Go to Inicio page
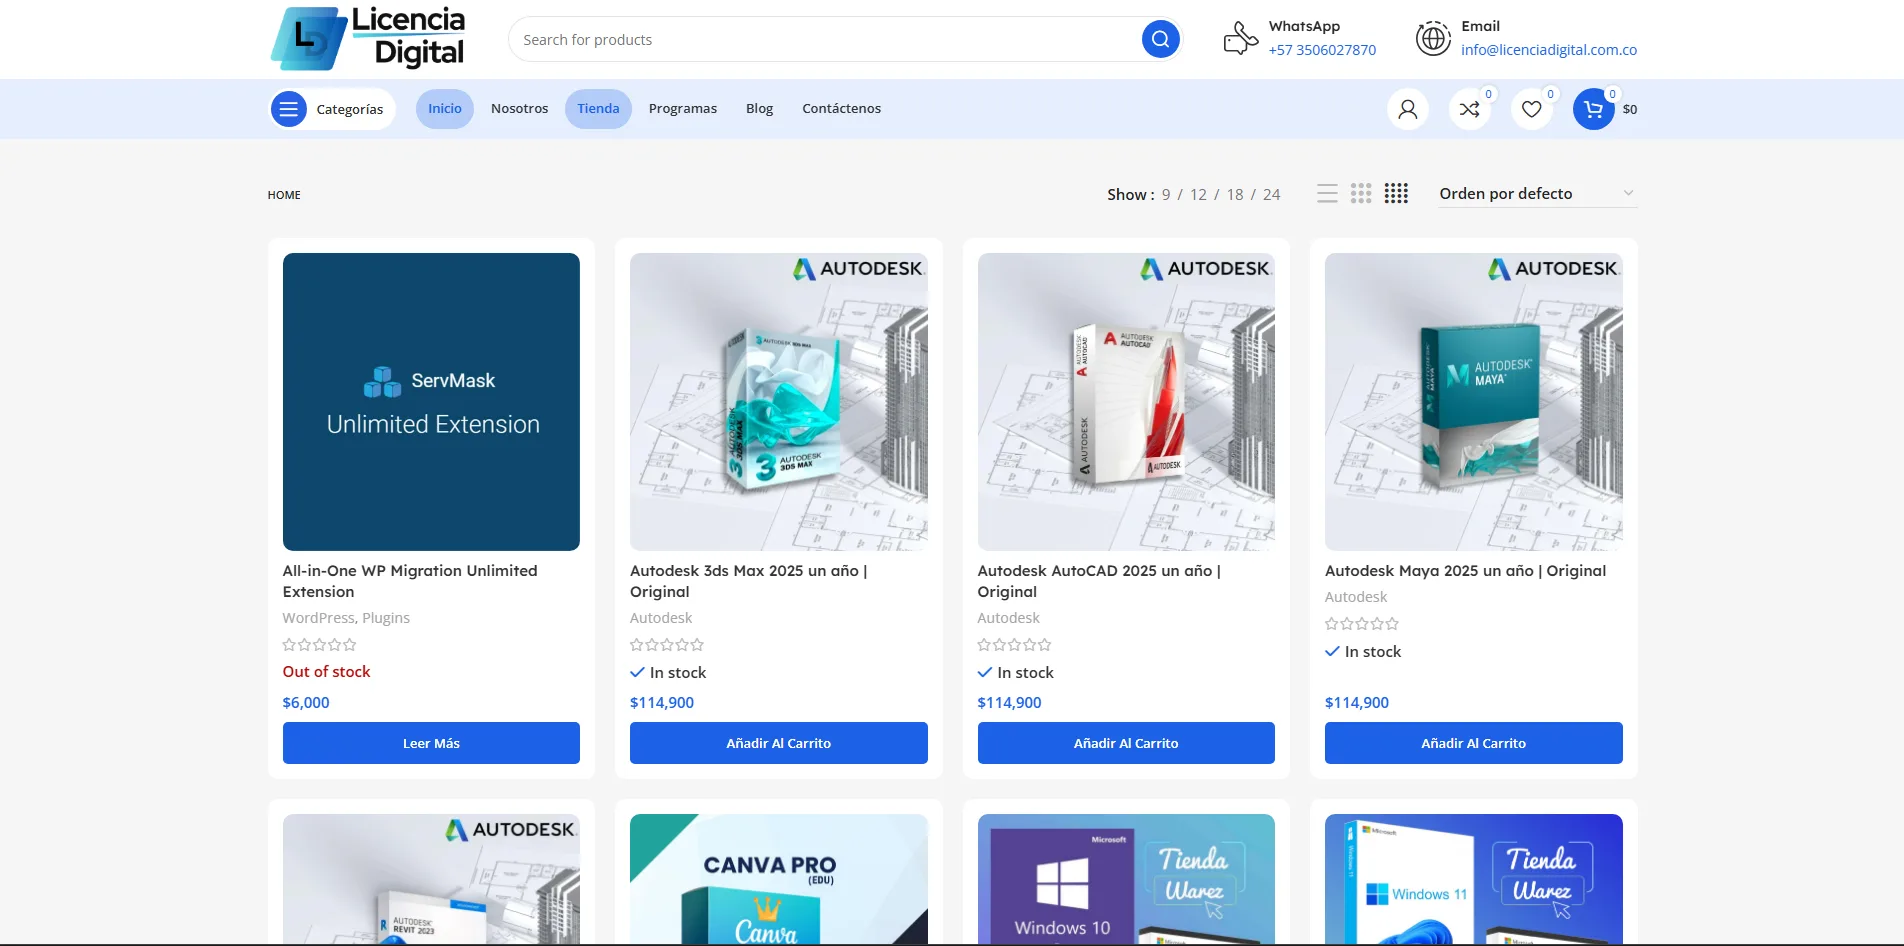Screen dimensions: 1904x946 [445, 109]
